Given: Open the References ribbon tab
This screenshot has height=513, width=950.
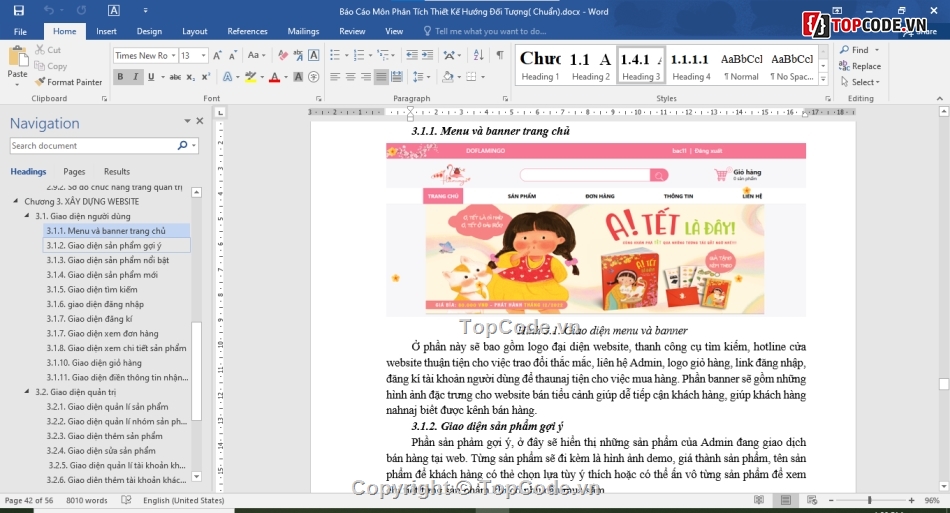Looking at the screenshot, I should point(247,31).
